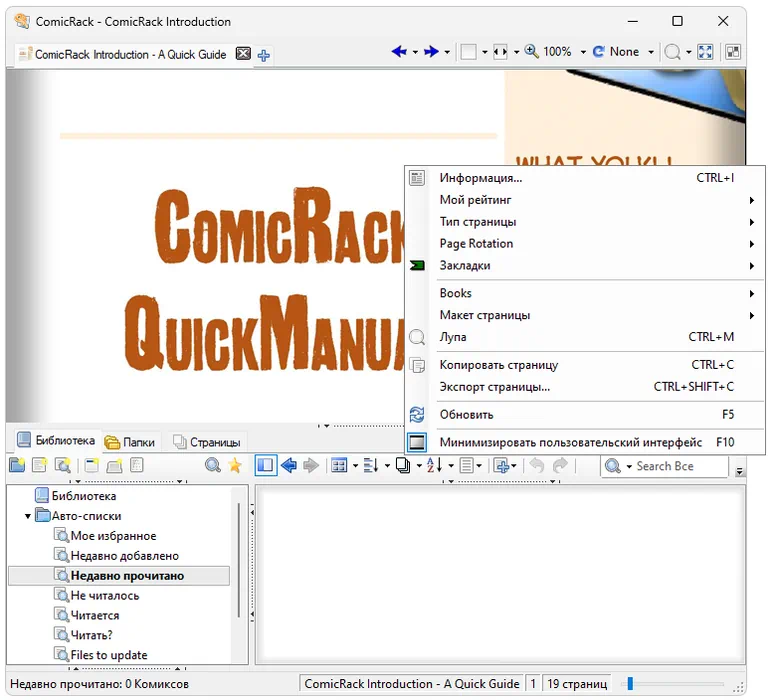Click the undo arrow icon
Image resolution: width=772 pixels, height=700 pixels.
pos(537,465)
